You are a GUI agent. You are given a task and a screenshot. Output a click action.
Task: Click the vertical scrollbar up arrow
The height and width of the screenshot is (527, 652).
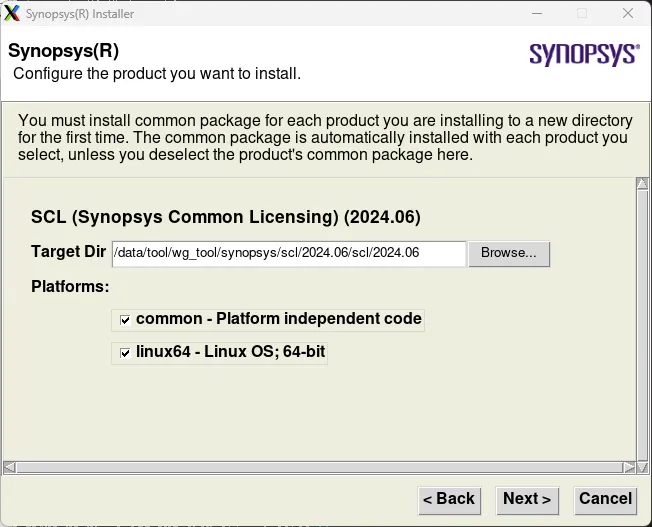click(642, 183)
